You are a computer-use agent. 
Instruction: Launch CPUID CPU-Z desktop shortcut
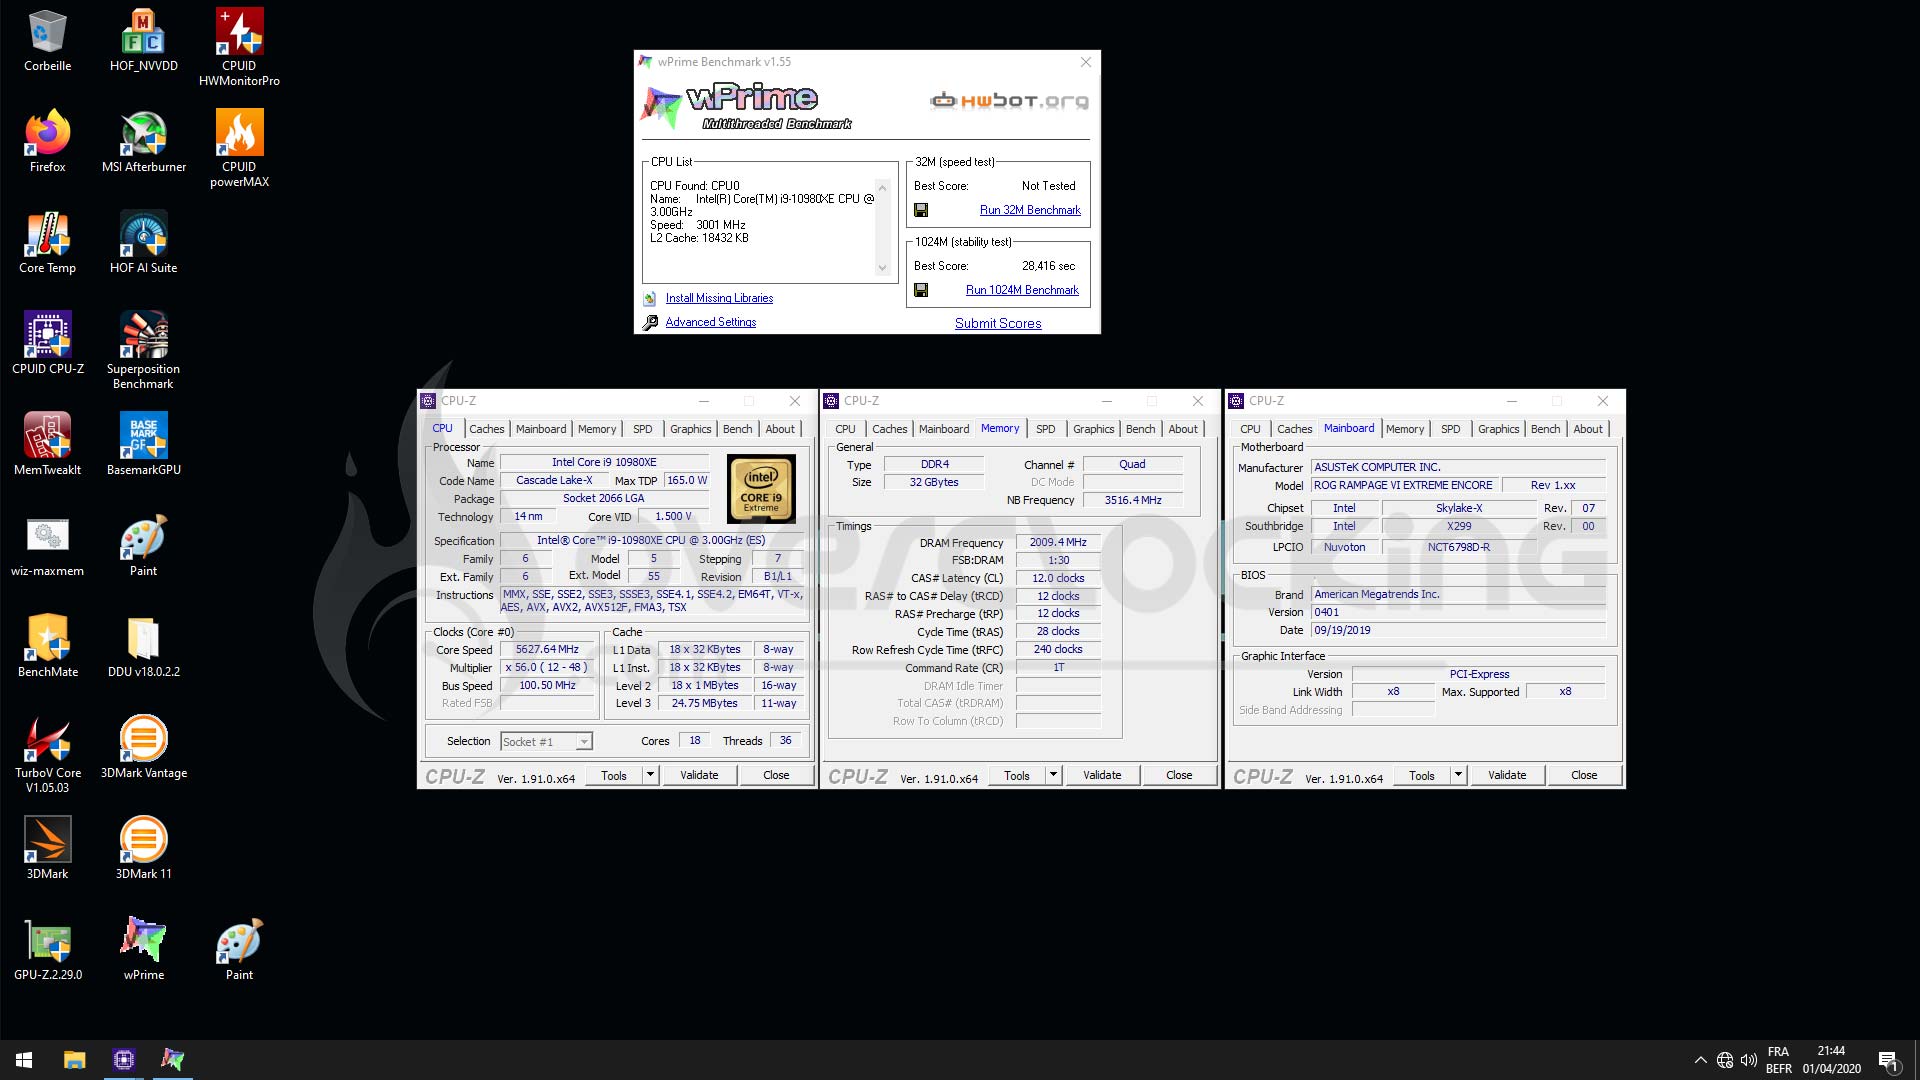(x=47, y=344)
